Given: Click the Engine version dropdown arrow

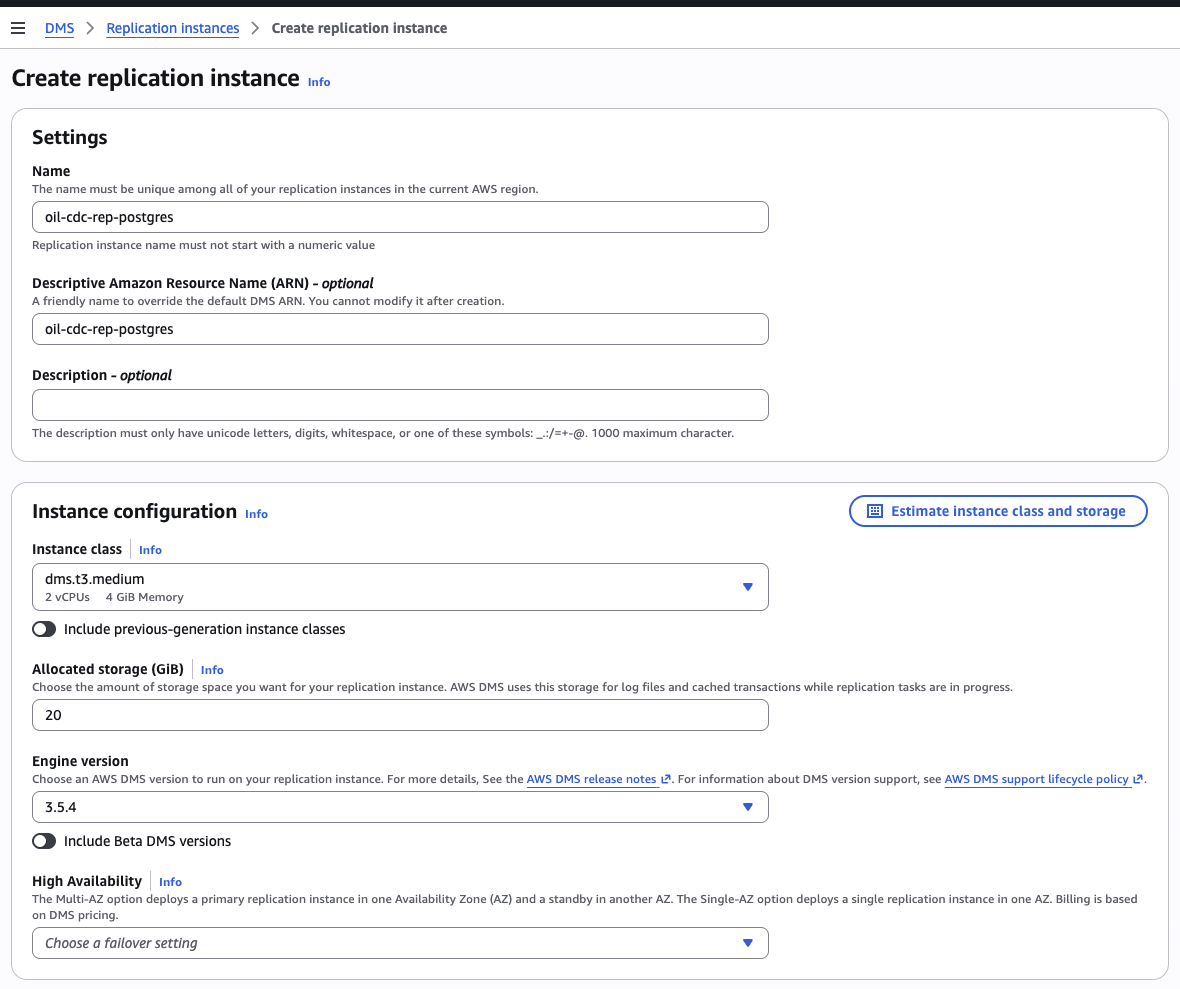Looking at the screenshot, I should [x=747, y=807].
